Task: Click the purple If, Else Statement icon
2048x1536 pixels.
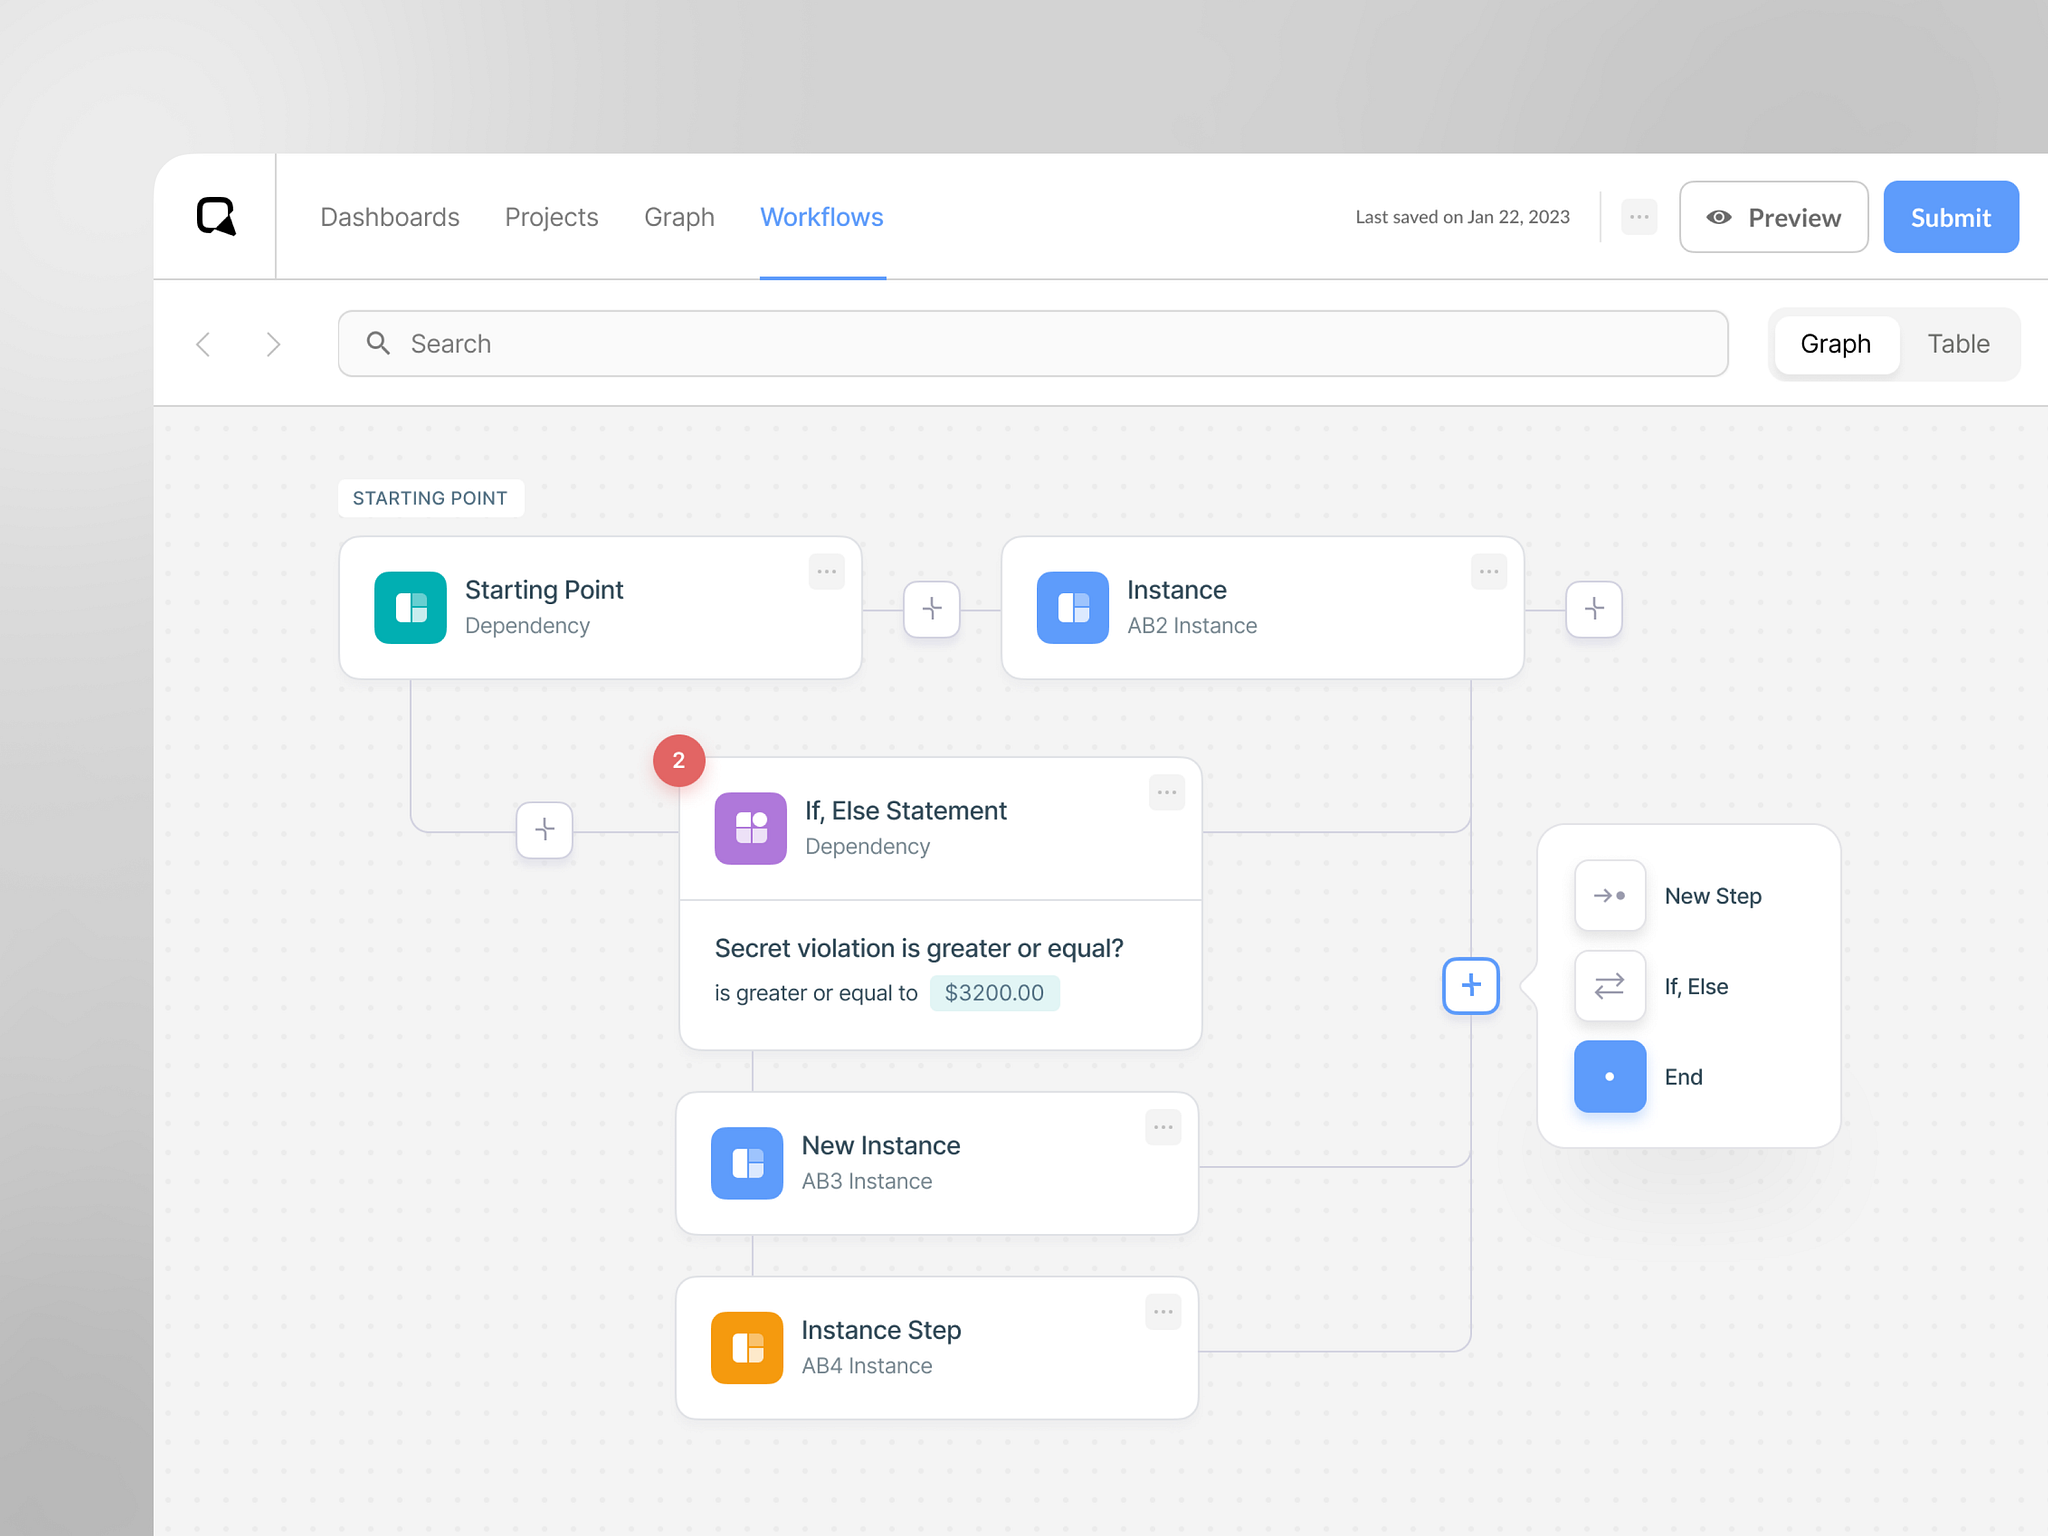Action: [750, 828]
